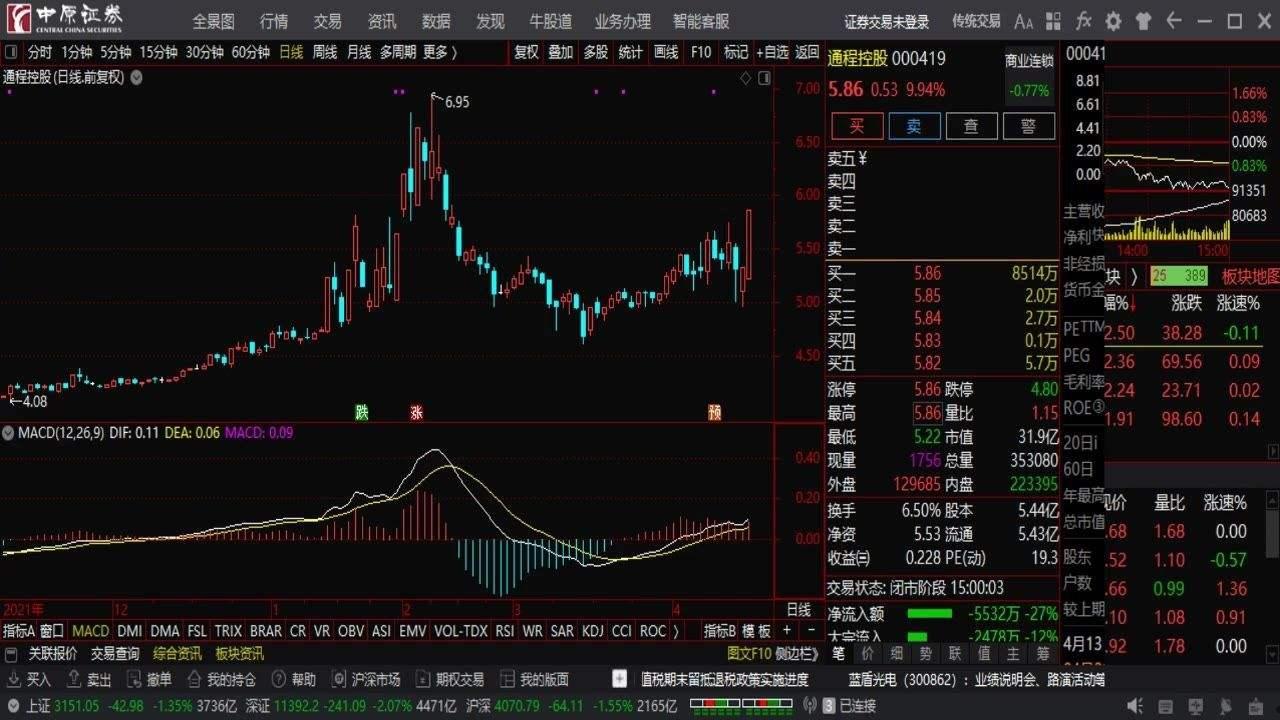Click the +自选 add to watchlist button

pyautogui.click(x=772, y=52)
